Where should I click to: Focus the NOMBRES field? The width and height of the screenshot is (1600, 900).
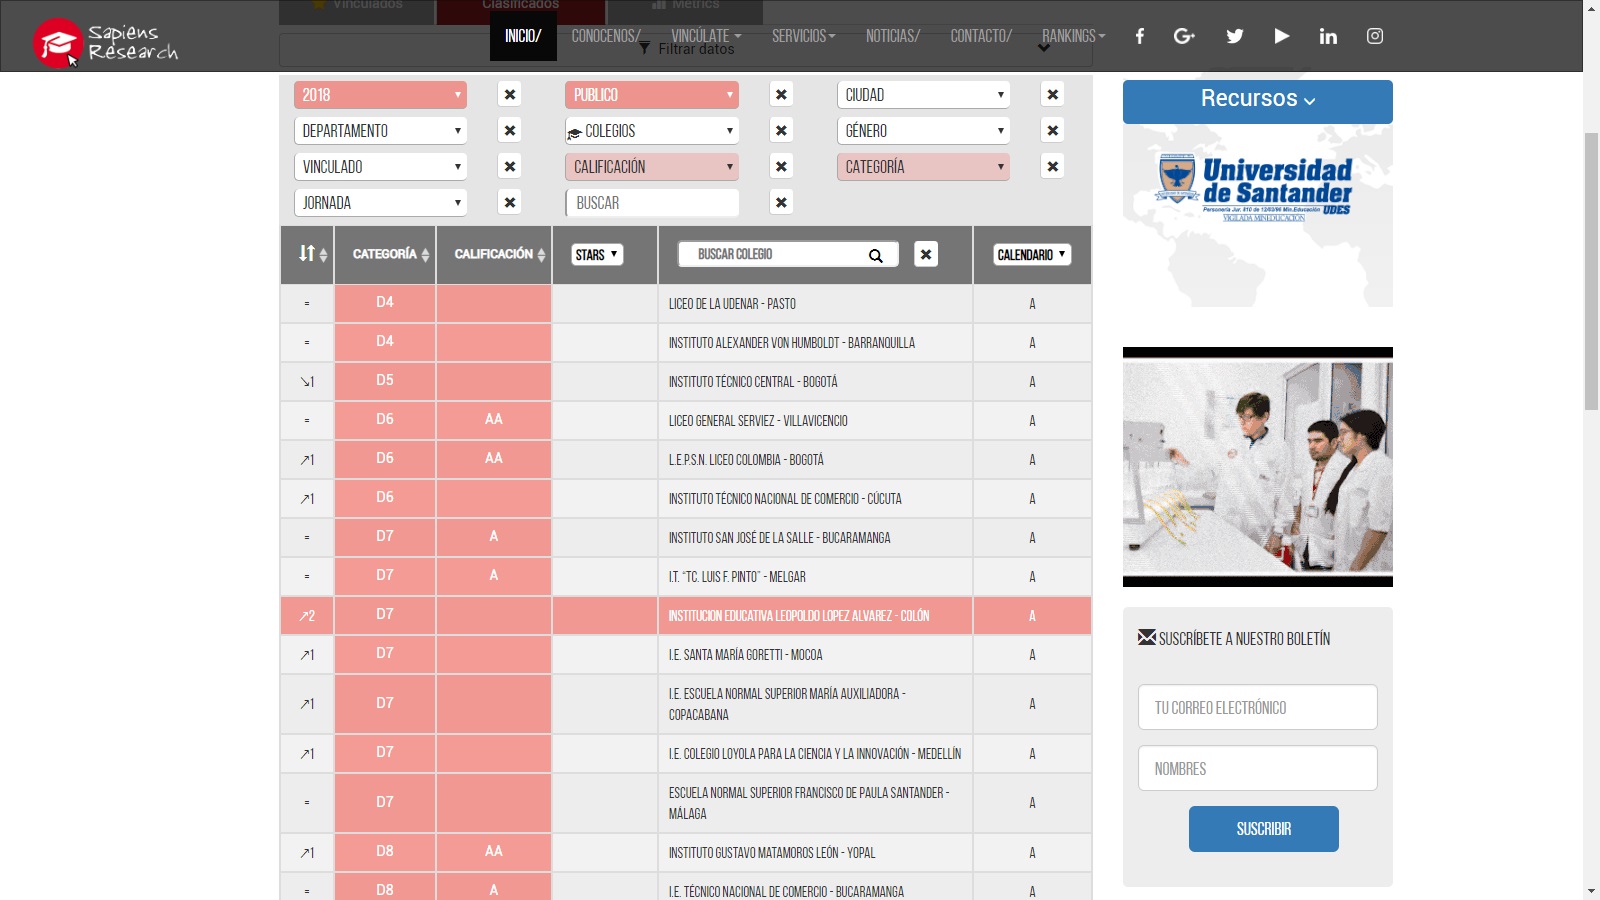click(x=1258, y=768)
